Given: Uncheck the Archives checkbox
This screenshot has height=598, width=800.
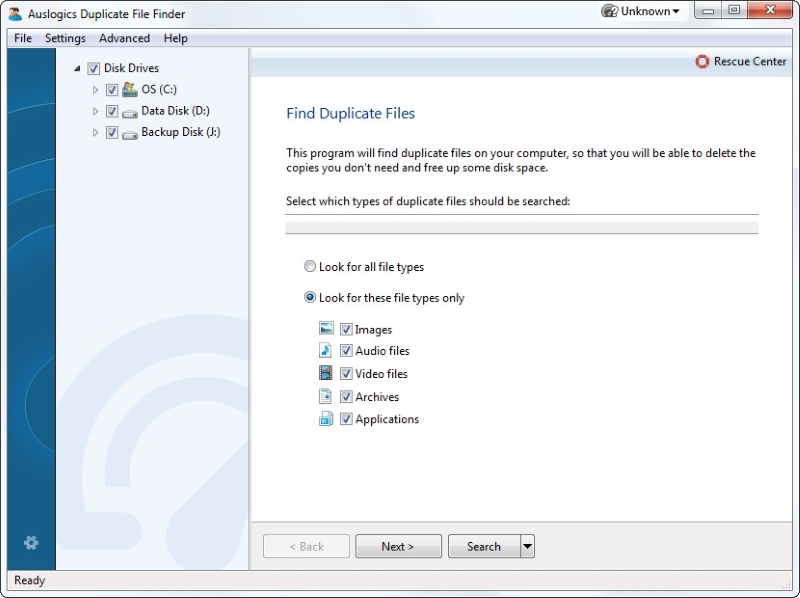Looking at the screenshot, I should point(346,396).
